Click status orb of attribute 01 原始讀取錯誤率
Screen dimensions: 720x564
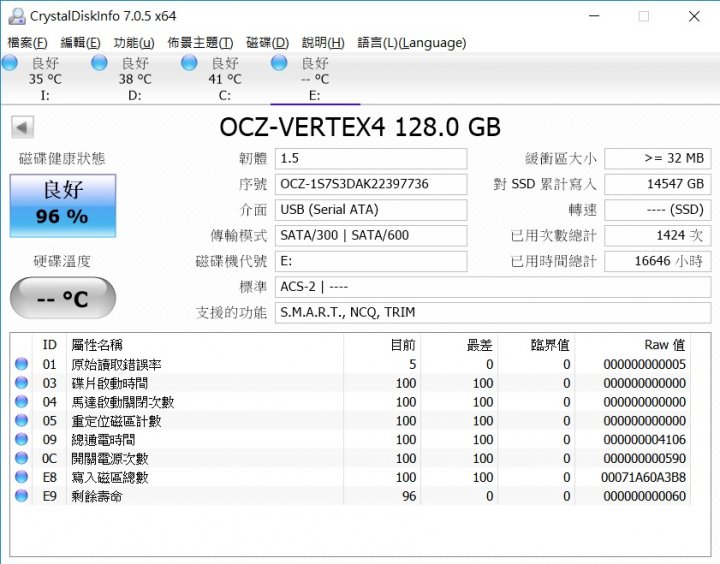pyautogui.click(x=22, y=364)
